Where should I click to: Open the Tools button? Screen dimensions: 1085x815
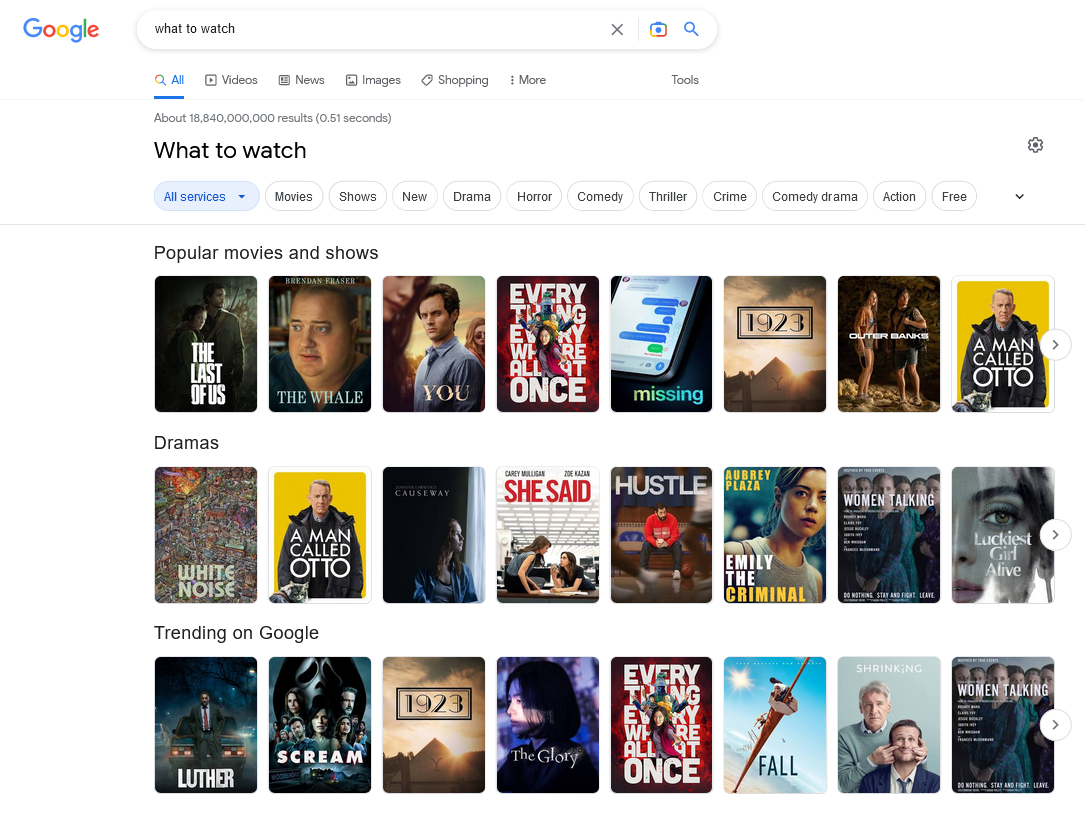(x=685, y=80)
